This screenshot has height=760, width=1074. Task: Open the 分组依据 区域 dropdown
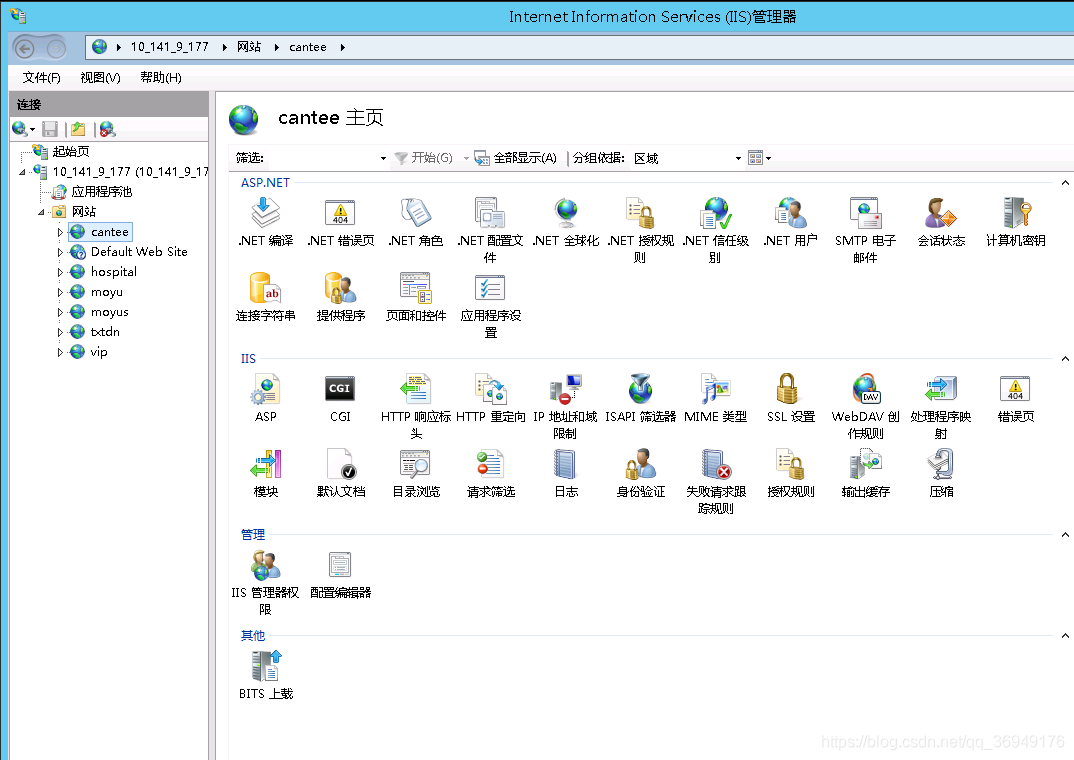click(738, 158)
